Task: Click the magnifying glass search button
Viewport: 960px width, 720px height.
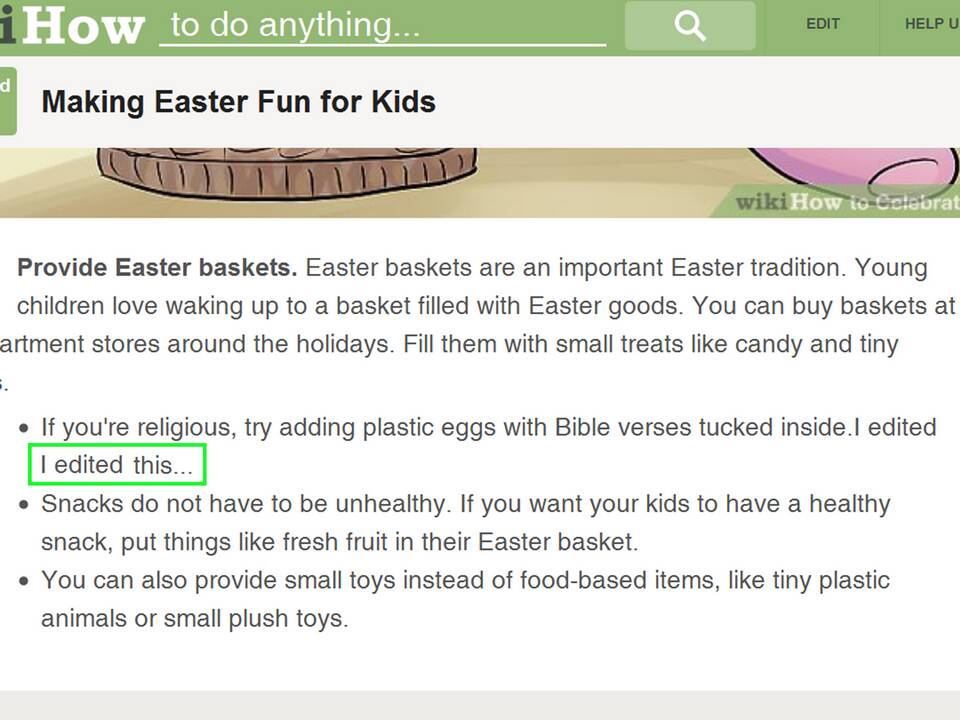Action: pos(690,26)
